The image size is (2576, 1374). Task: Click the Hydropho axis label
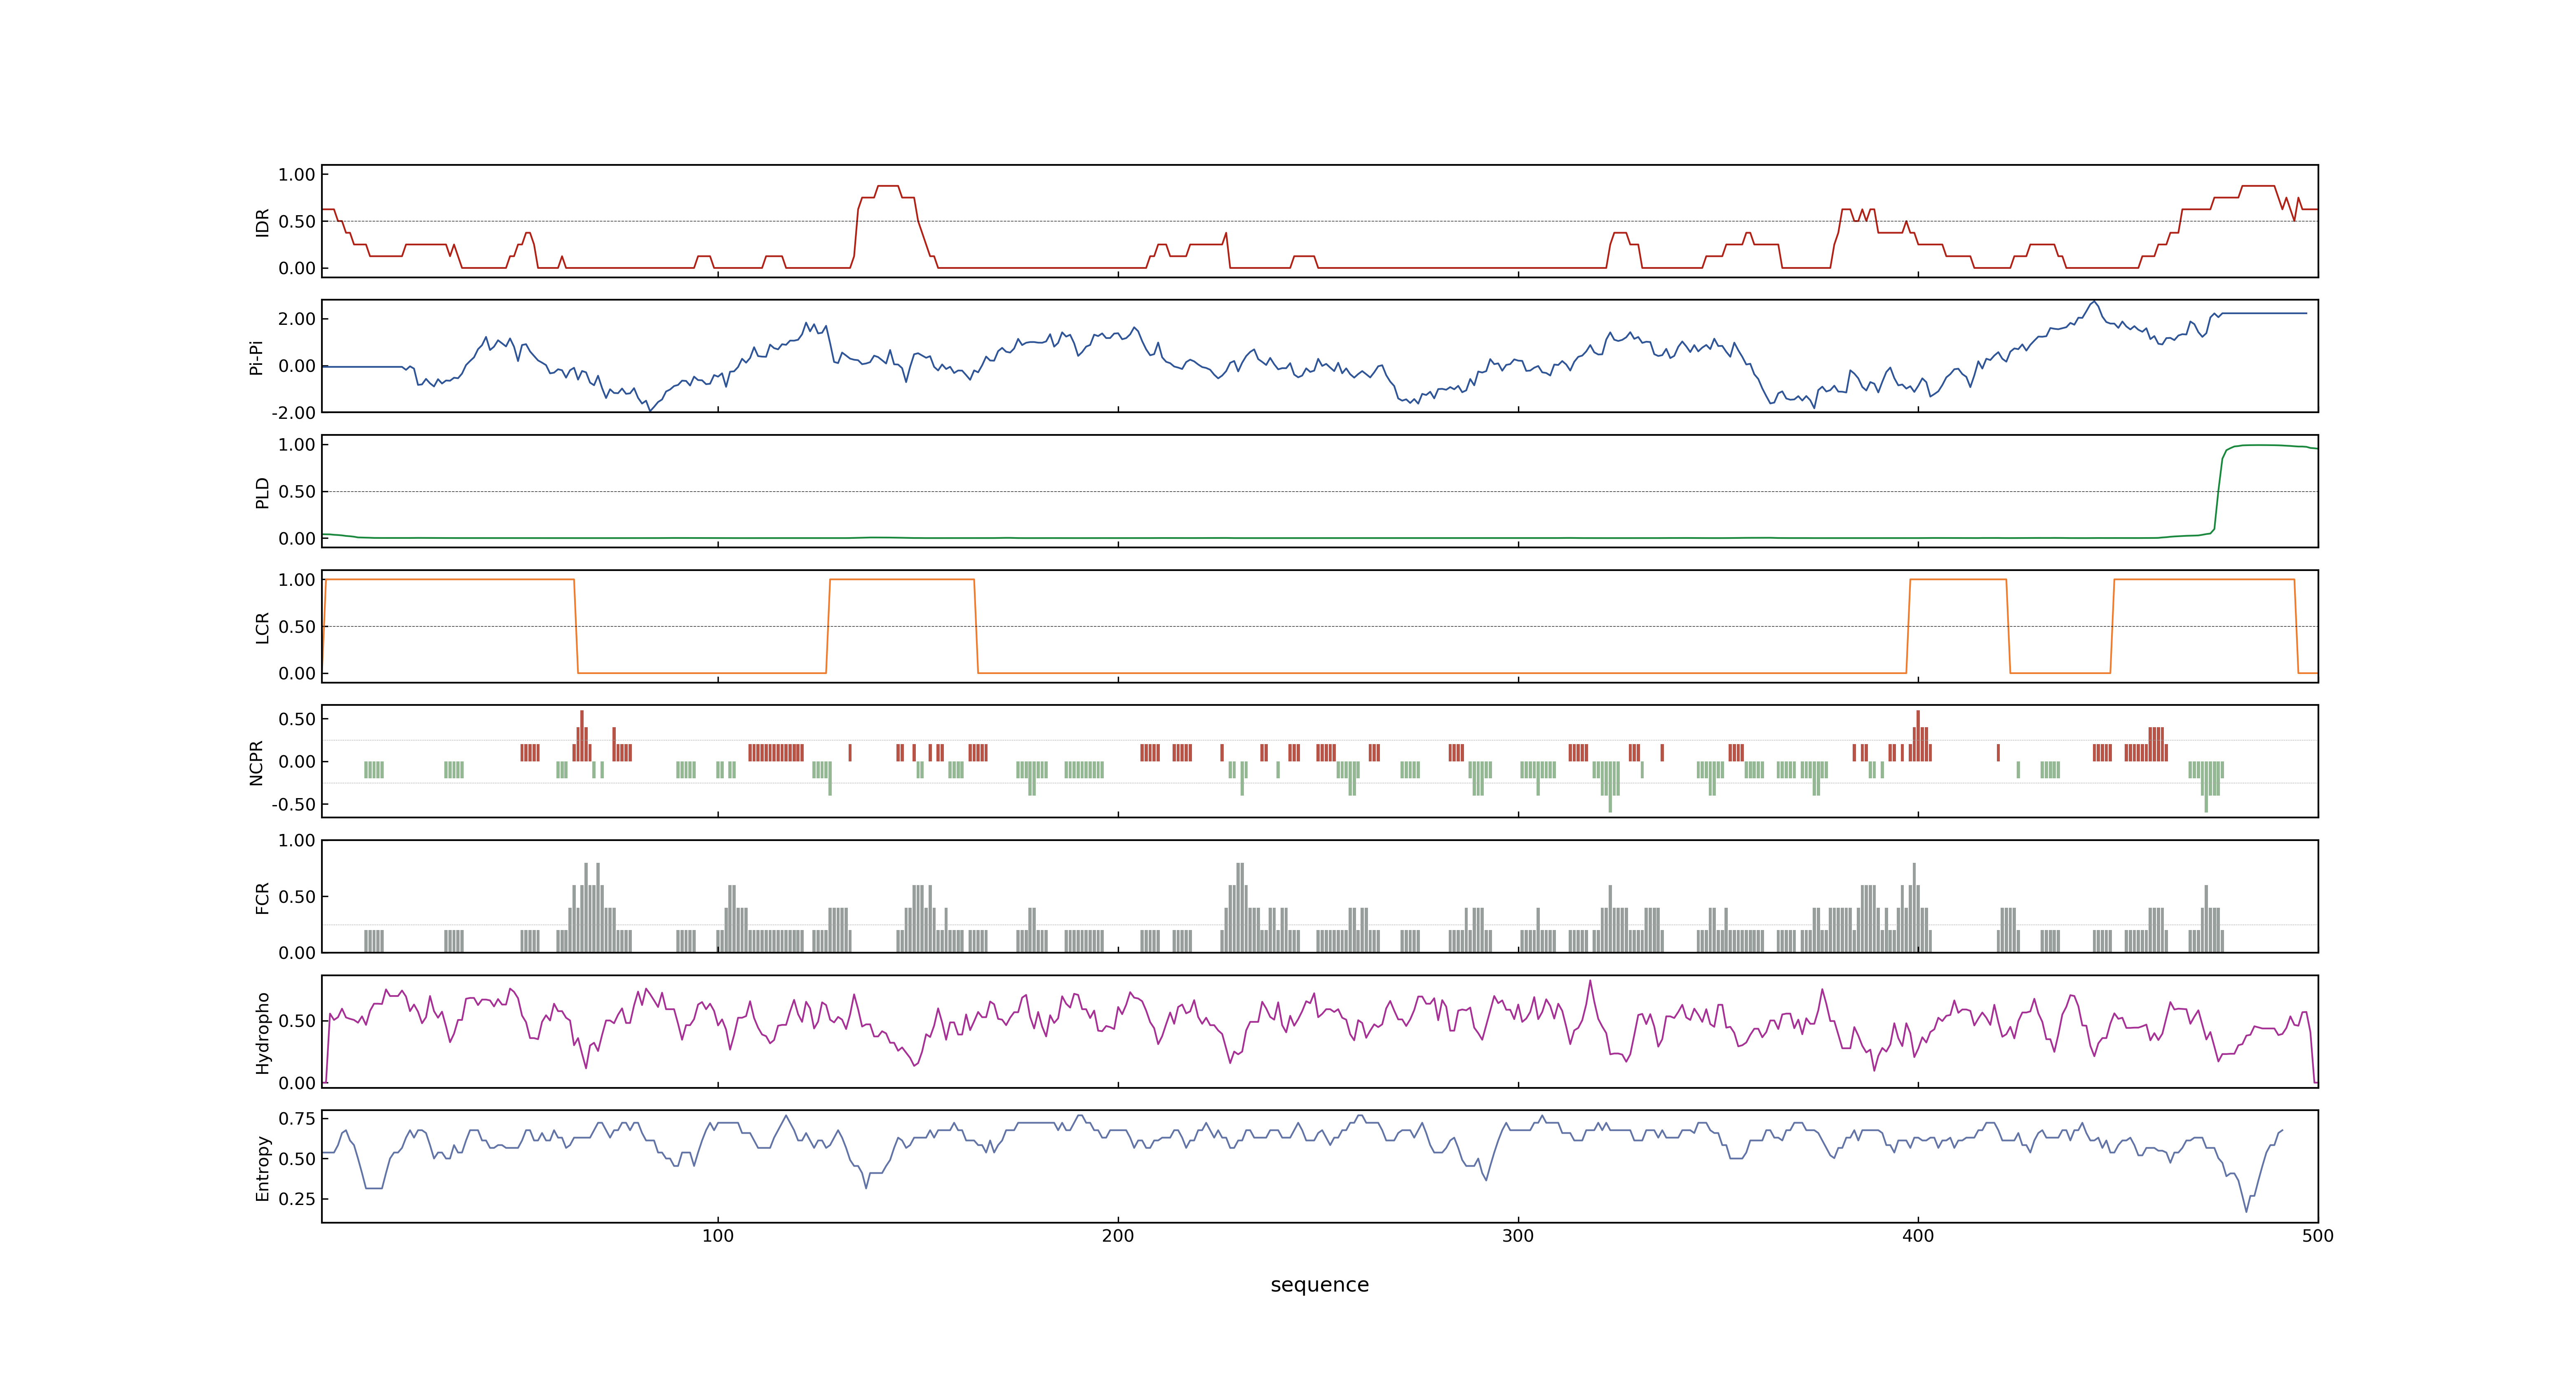tap(262, 1033)
